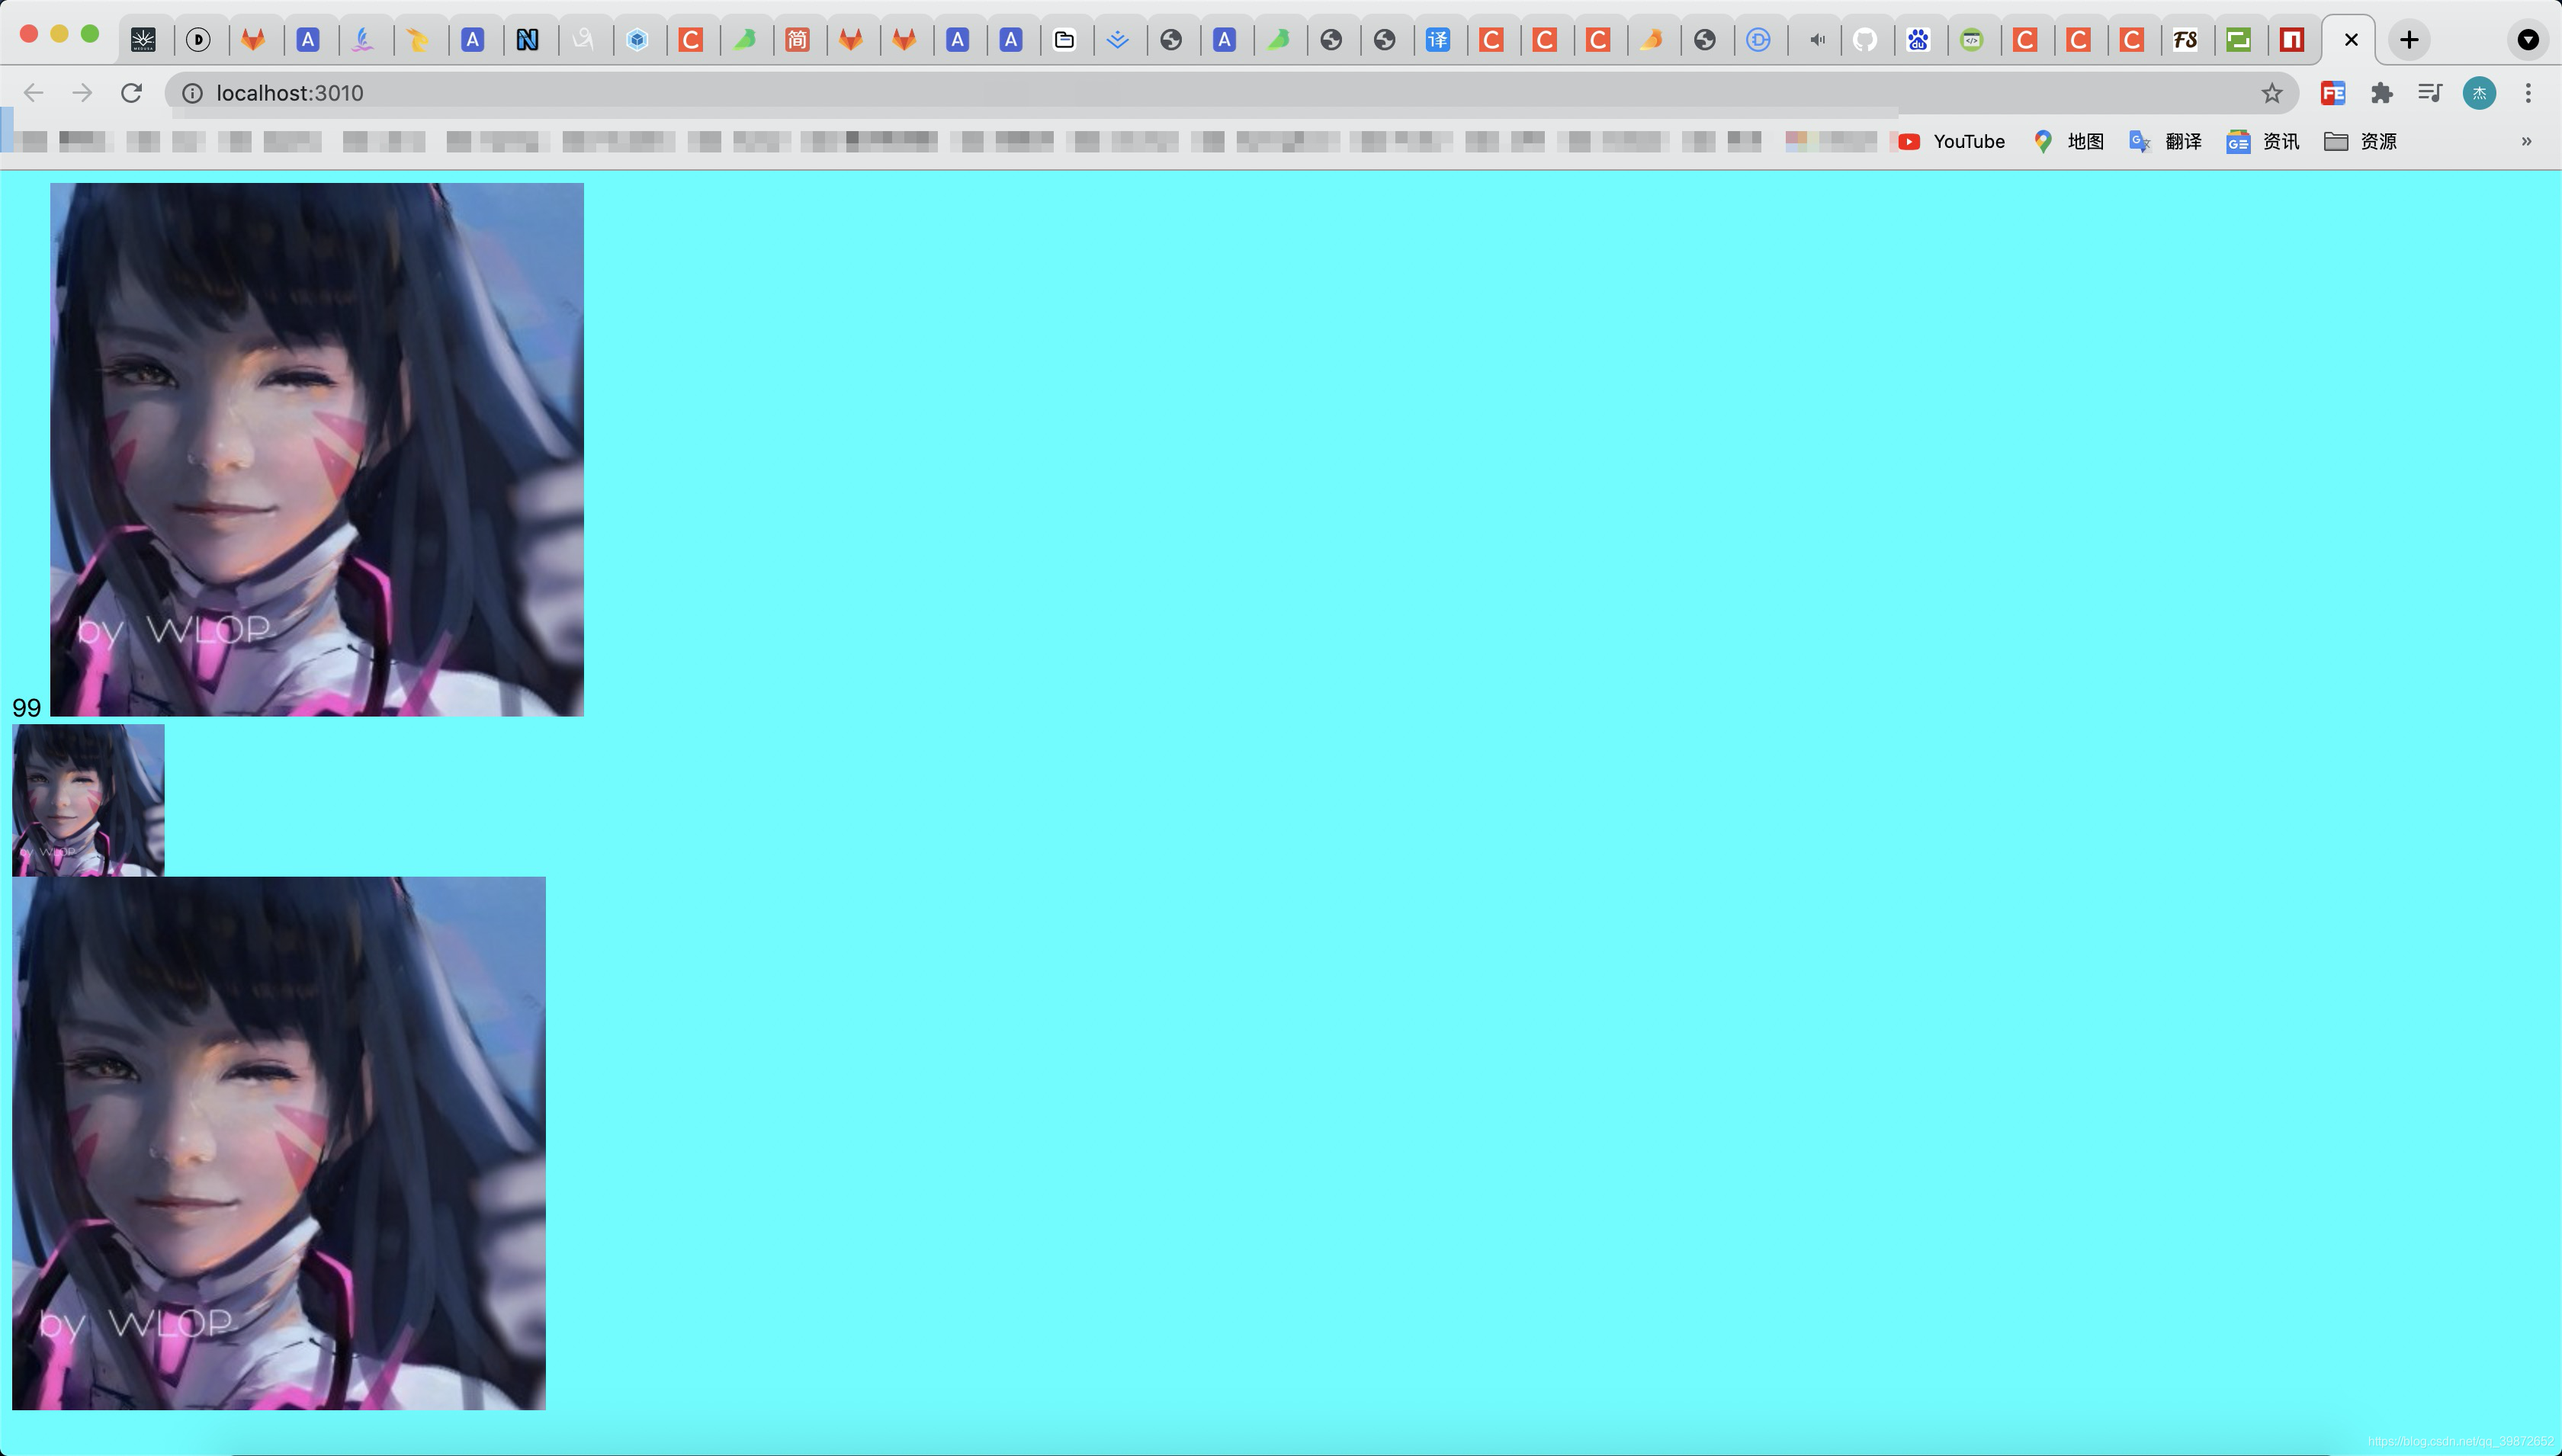Open the YouTube bookmark
Screen dimensions: 2562x1456
click(x=1952, y=141)
